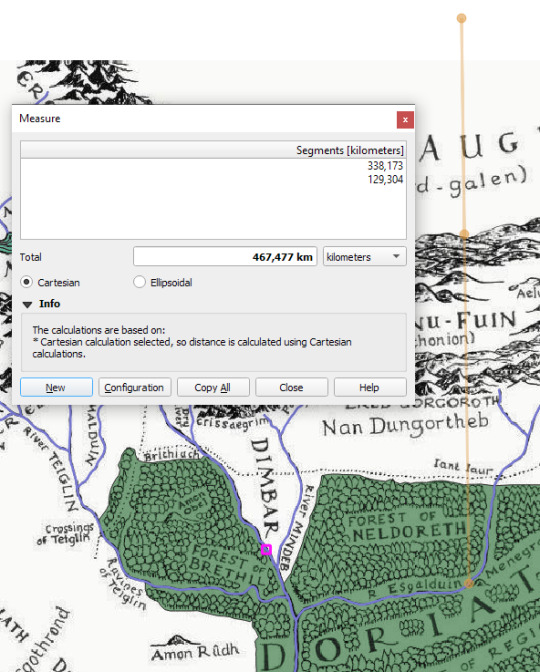Open the kilometers unit dropdown
The image size is (540, 672).
[365, 257]
